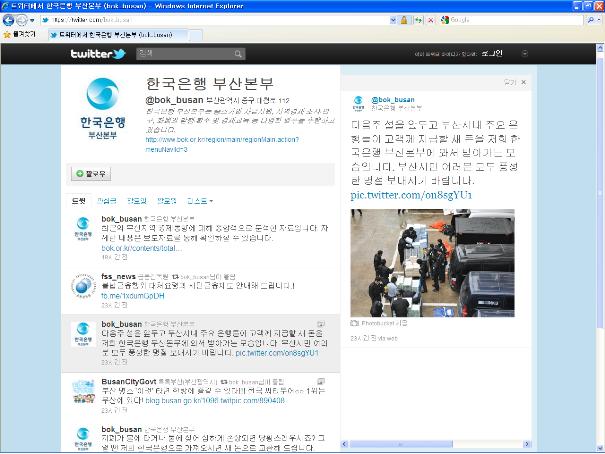Click the small avatar in detail panel
Image resolution: width=605 pixels, height=454 pixels.
click(358, 103)
